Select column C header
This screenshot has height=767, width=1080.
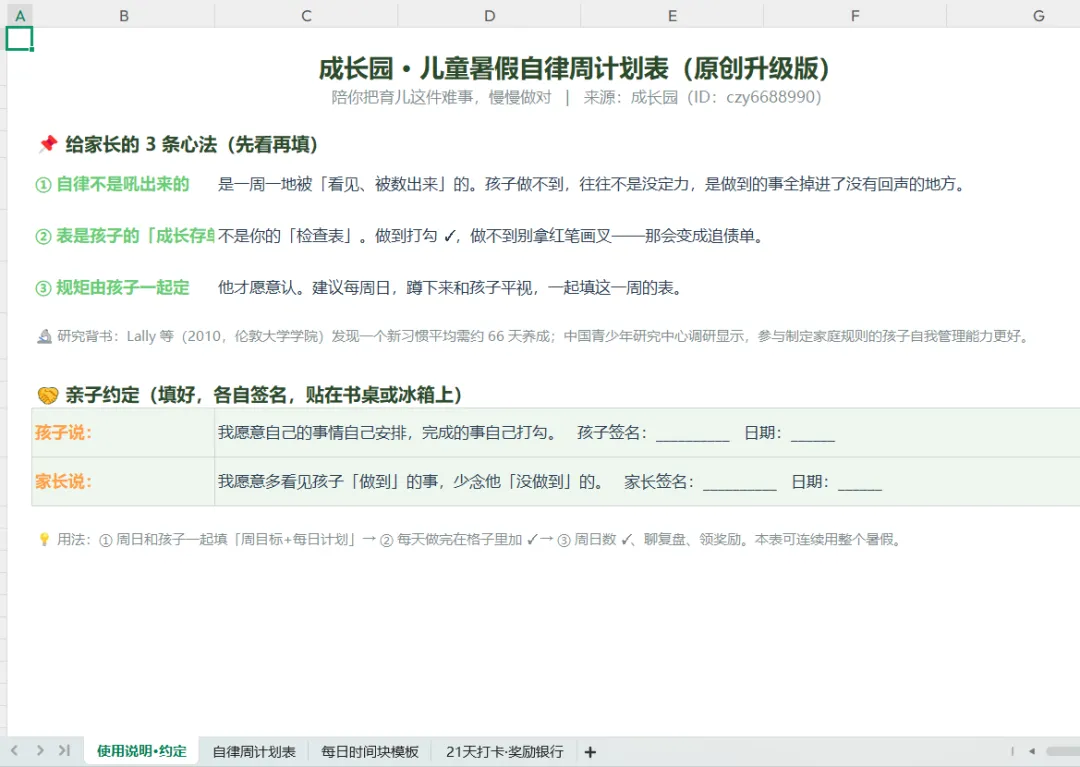[x=307, y=15]
